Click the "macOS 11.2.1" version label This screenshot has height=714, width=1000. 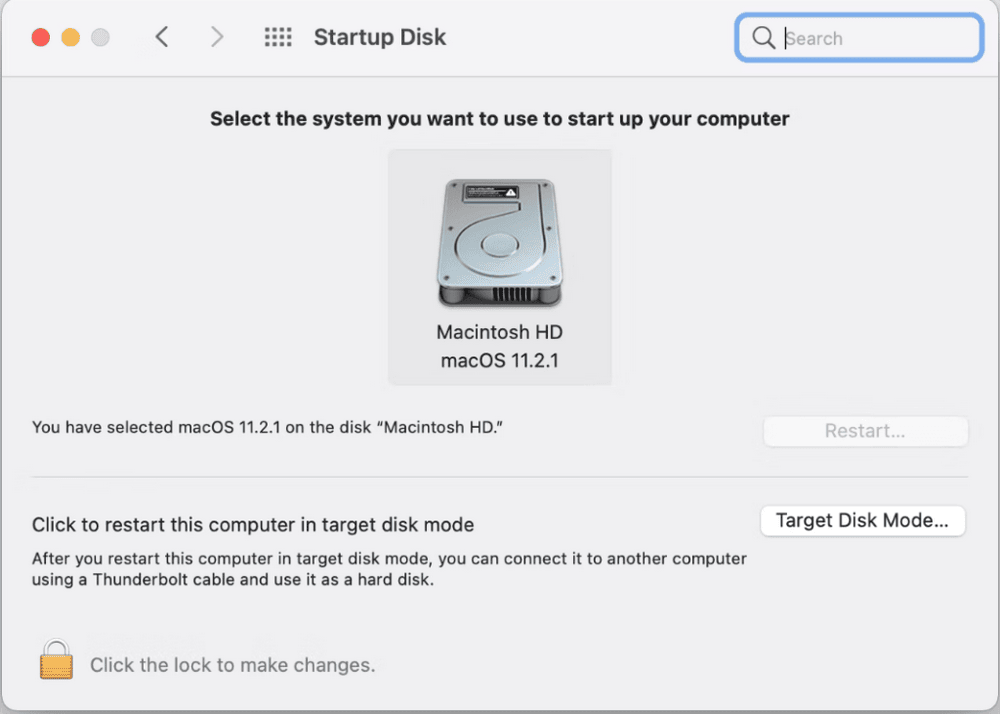click(499, 361)
